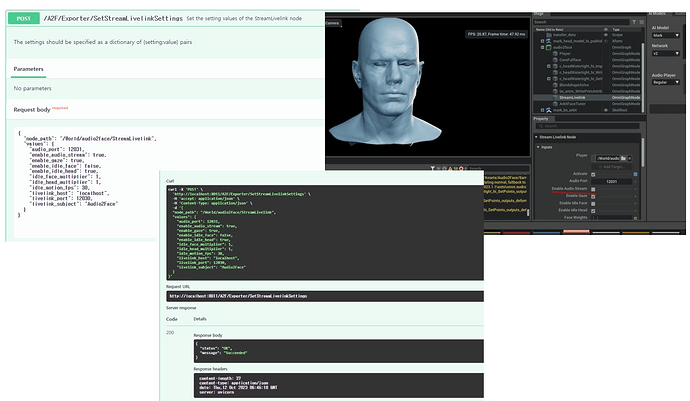Click the Audio Port value field

[x=612, y=182]
